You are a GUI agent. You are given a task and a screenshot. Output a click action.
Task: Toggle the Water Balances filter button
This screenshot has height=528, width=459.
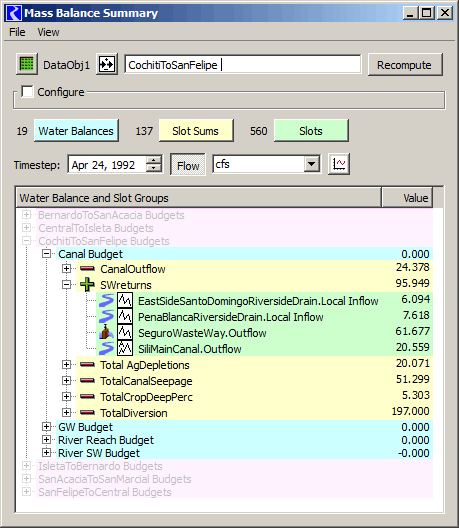pos(76,131)
